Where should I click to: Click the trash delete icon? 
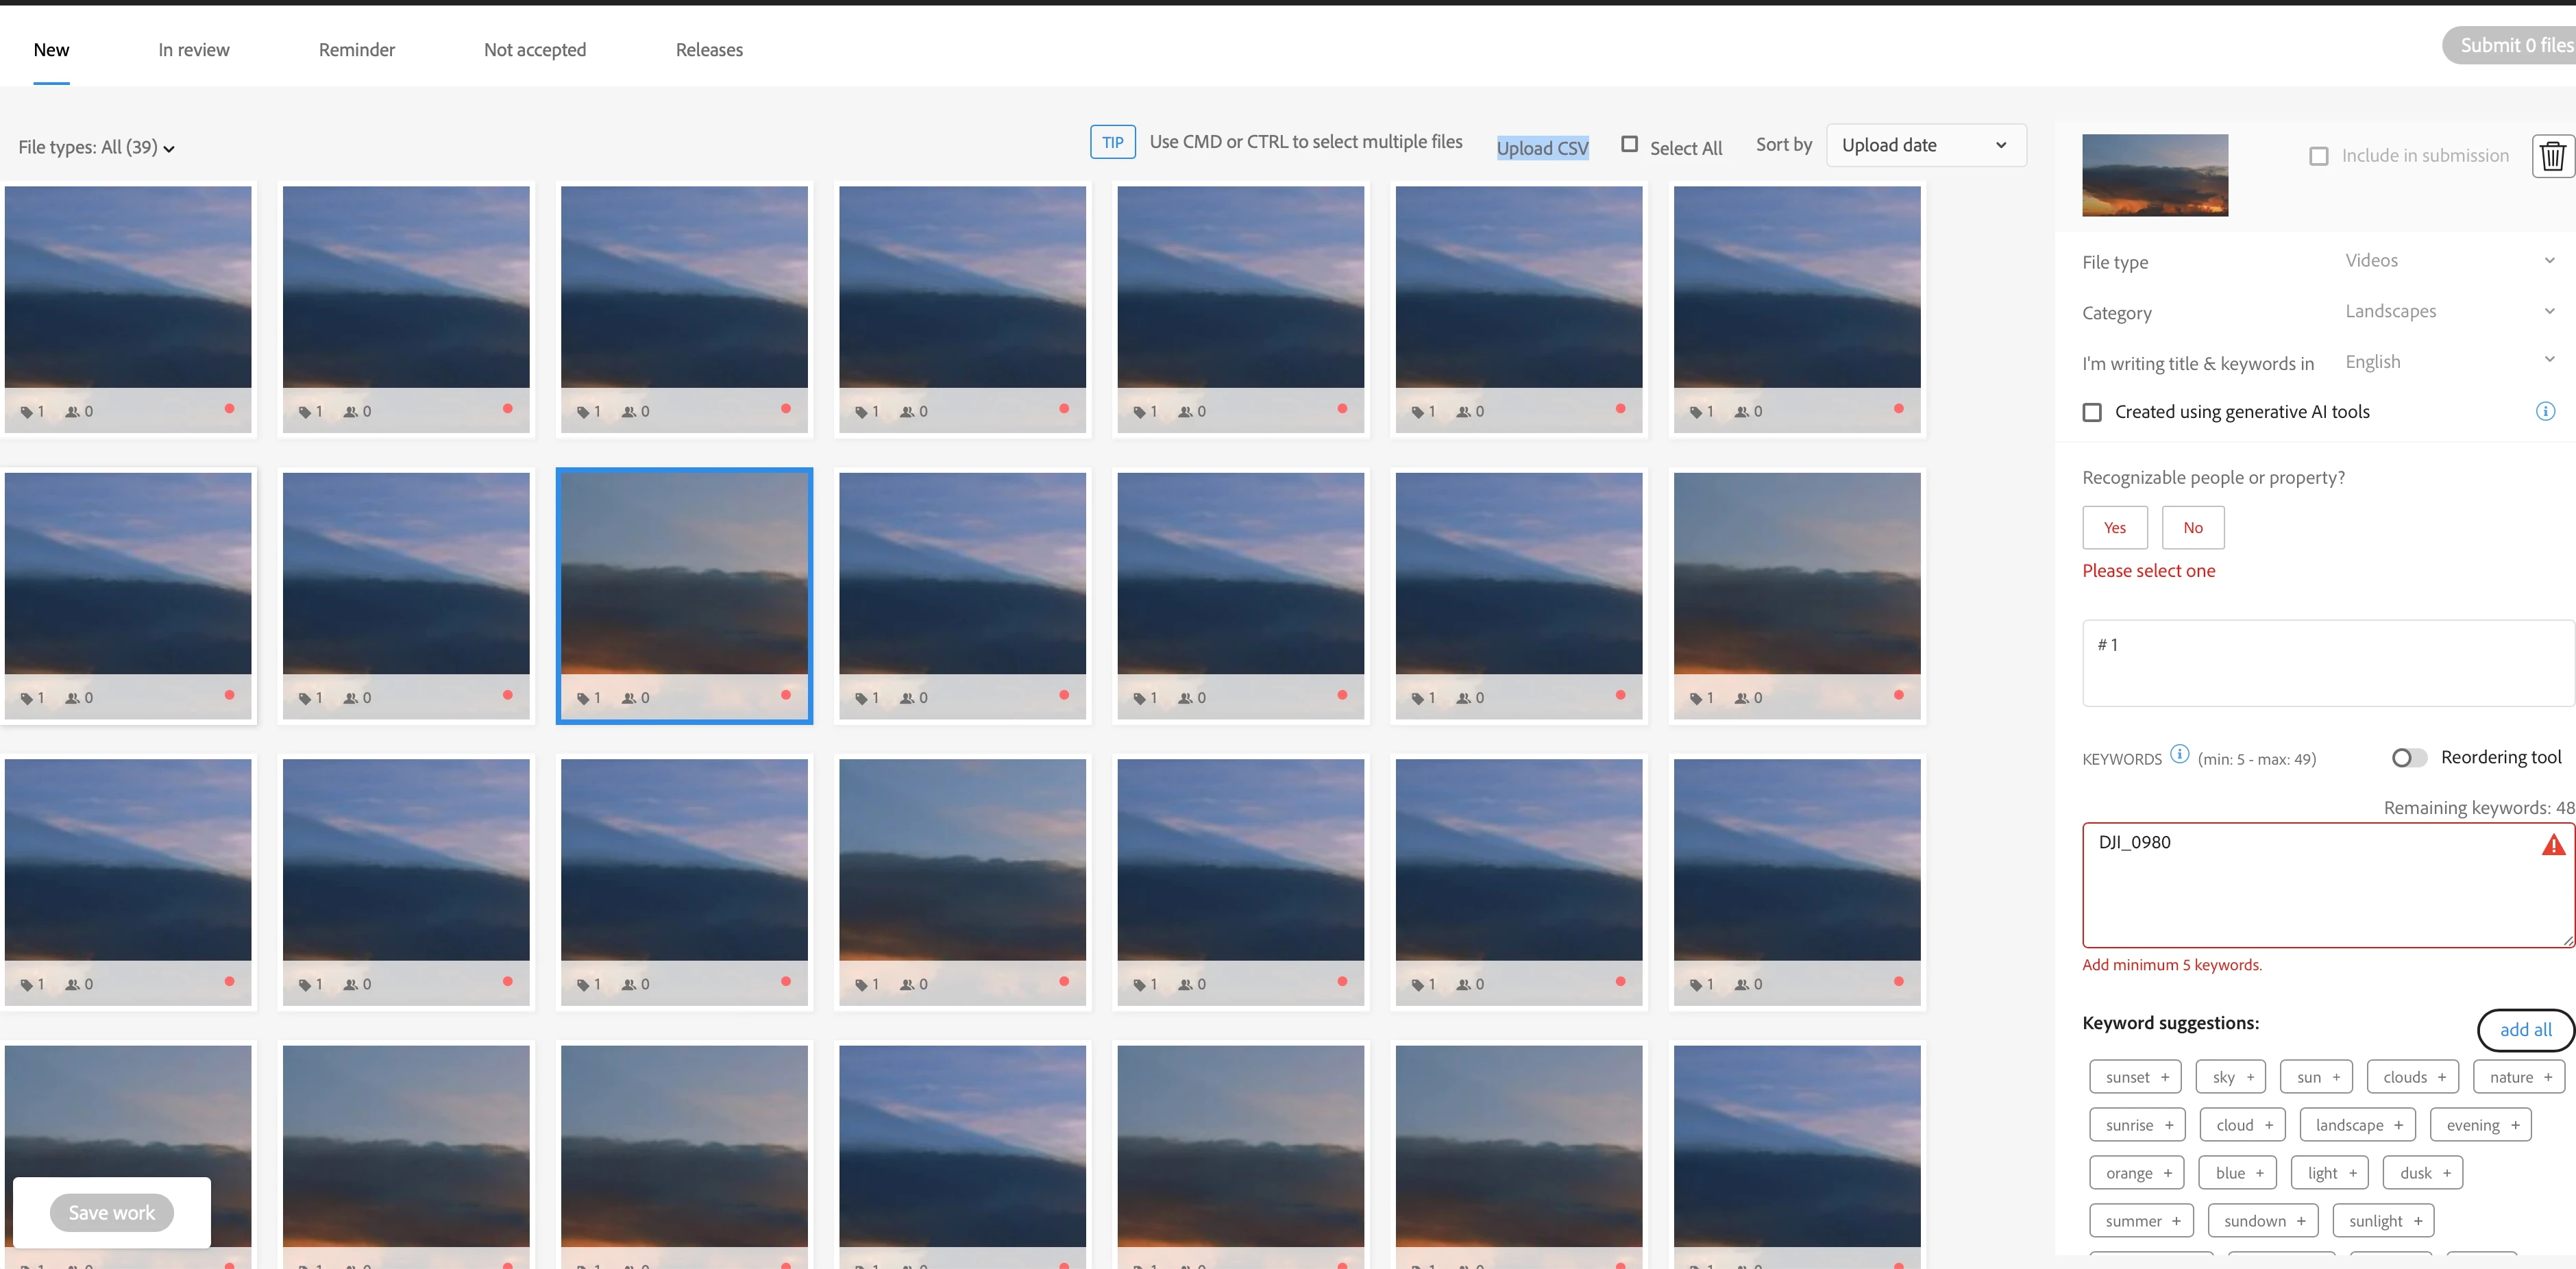pos(2552,156)
